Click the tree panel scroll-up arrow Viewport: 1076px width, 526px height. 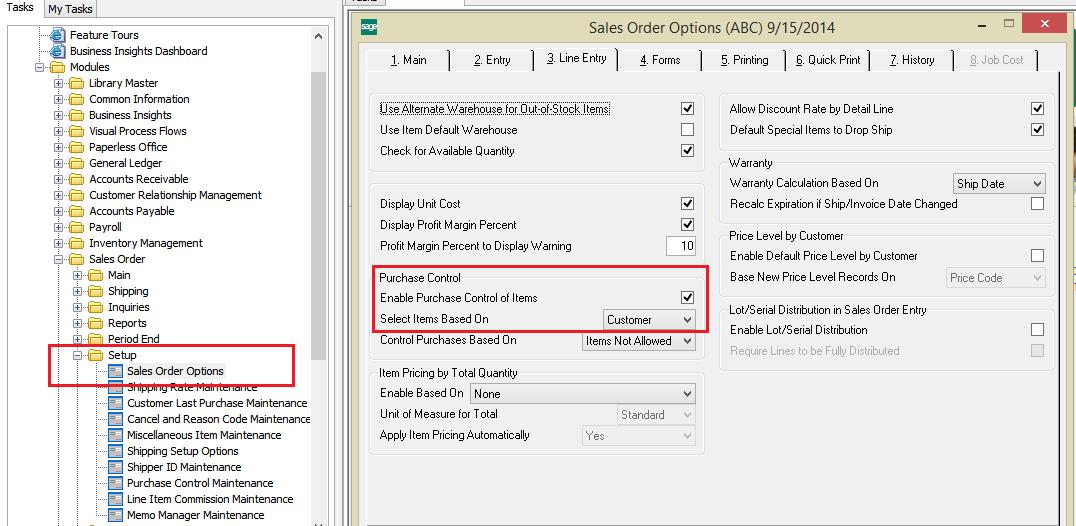(318, 36)
